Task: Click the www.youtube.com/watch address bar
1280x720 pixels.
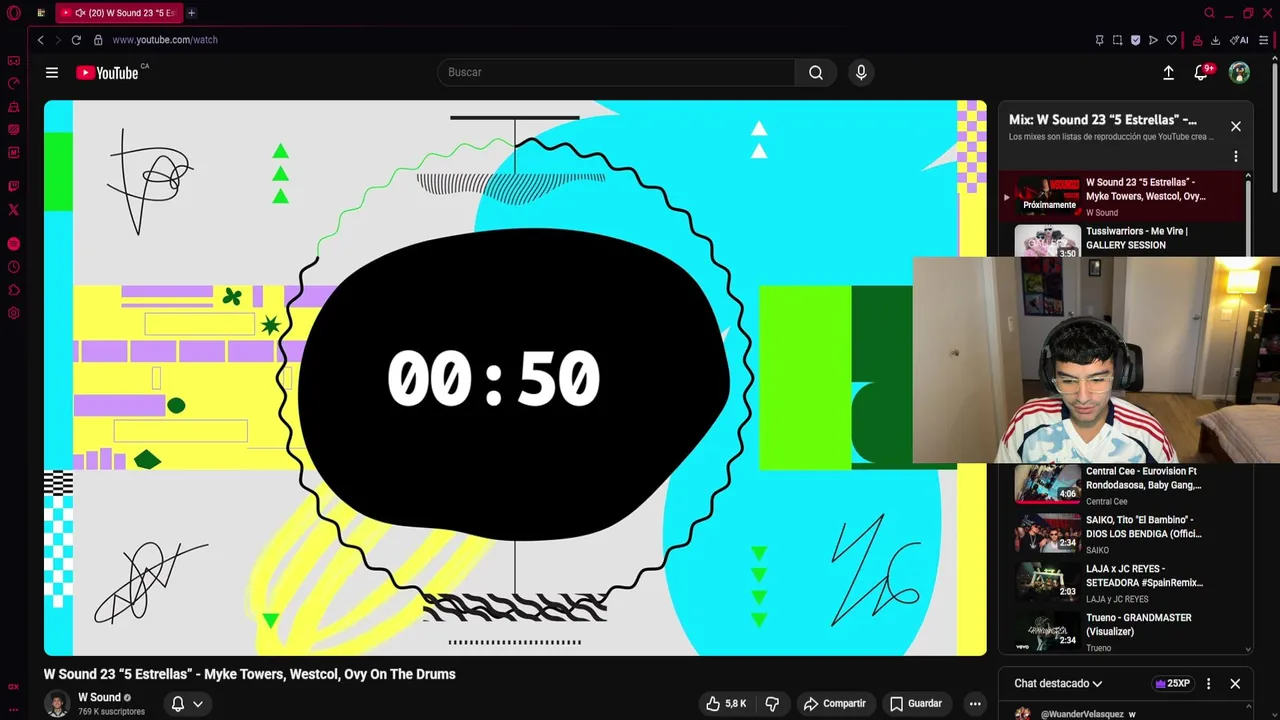Action: [x=165, y=40]
